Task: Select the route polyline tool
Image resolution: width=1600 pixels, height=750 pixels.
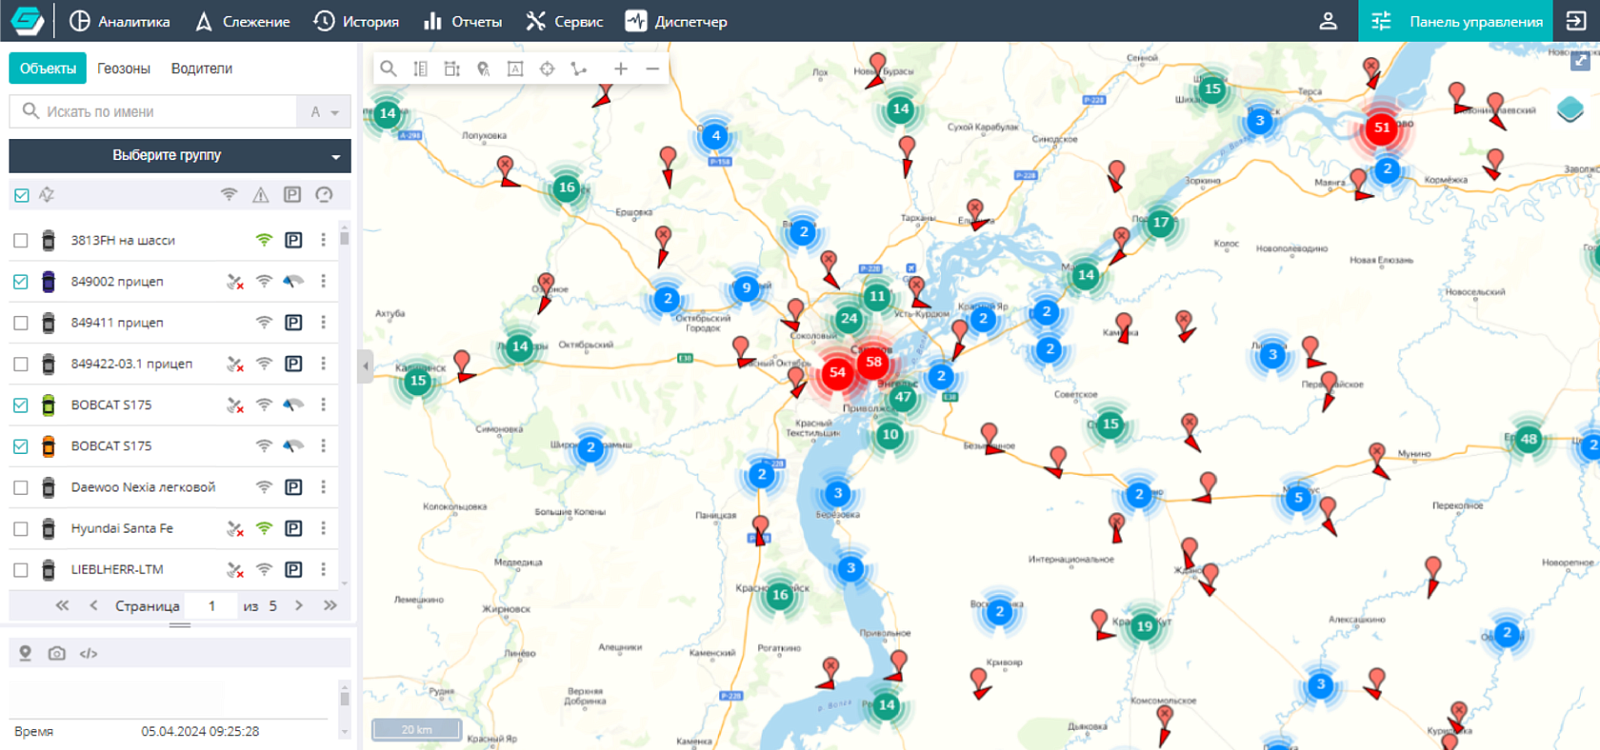Action: point(579,69)
